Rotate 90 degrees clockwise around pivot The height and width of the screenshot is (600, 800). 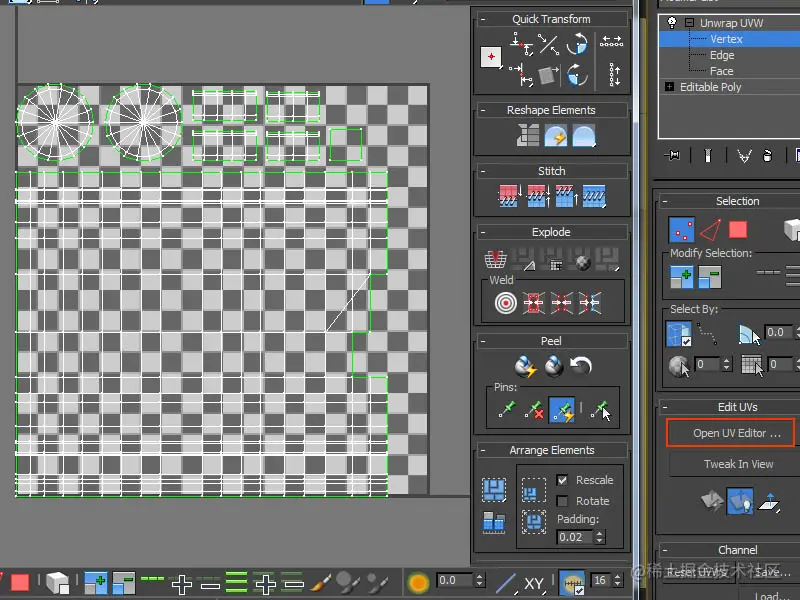[x=577, y=76]
